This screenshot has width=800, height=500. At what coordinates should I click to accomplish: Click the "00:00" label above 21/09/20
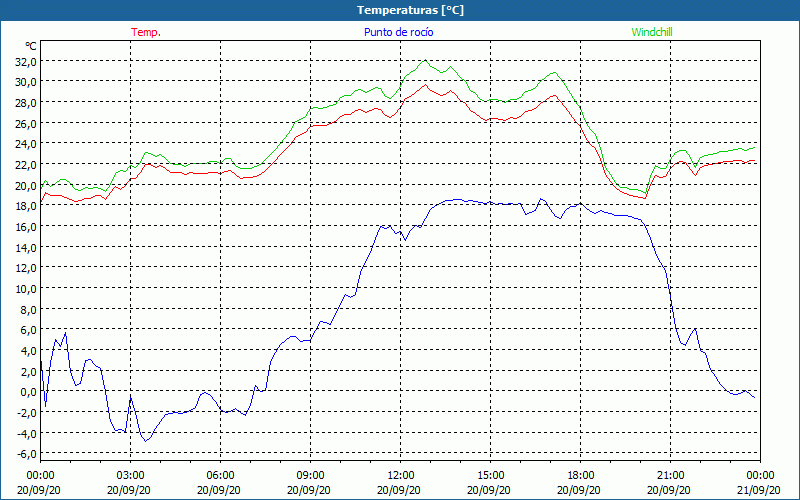(760, 476)
